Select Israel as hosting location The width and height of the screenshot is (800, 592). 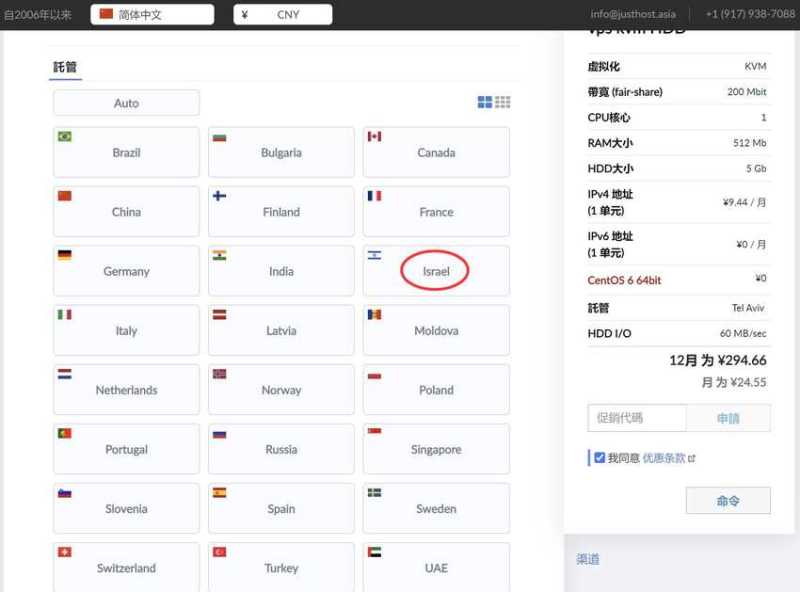(x=436, y=271)
